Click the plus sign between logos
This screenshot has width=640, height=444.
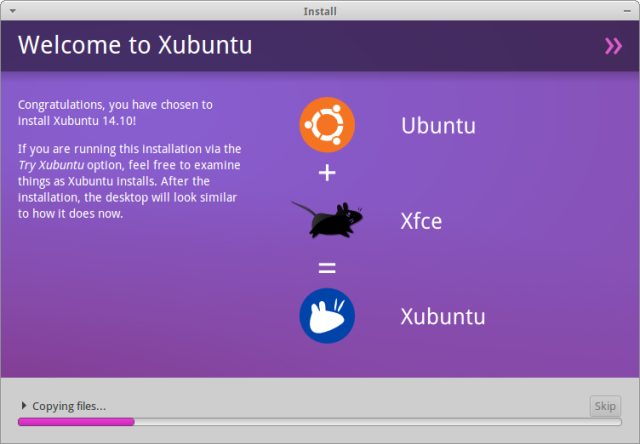point(327,173)
